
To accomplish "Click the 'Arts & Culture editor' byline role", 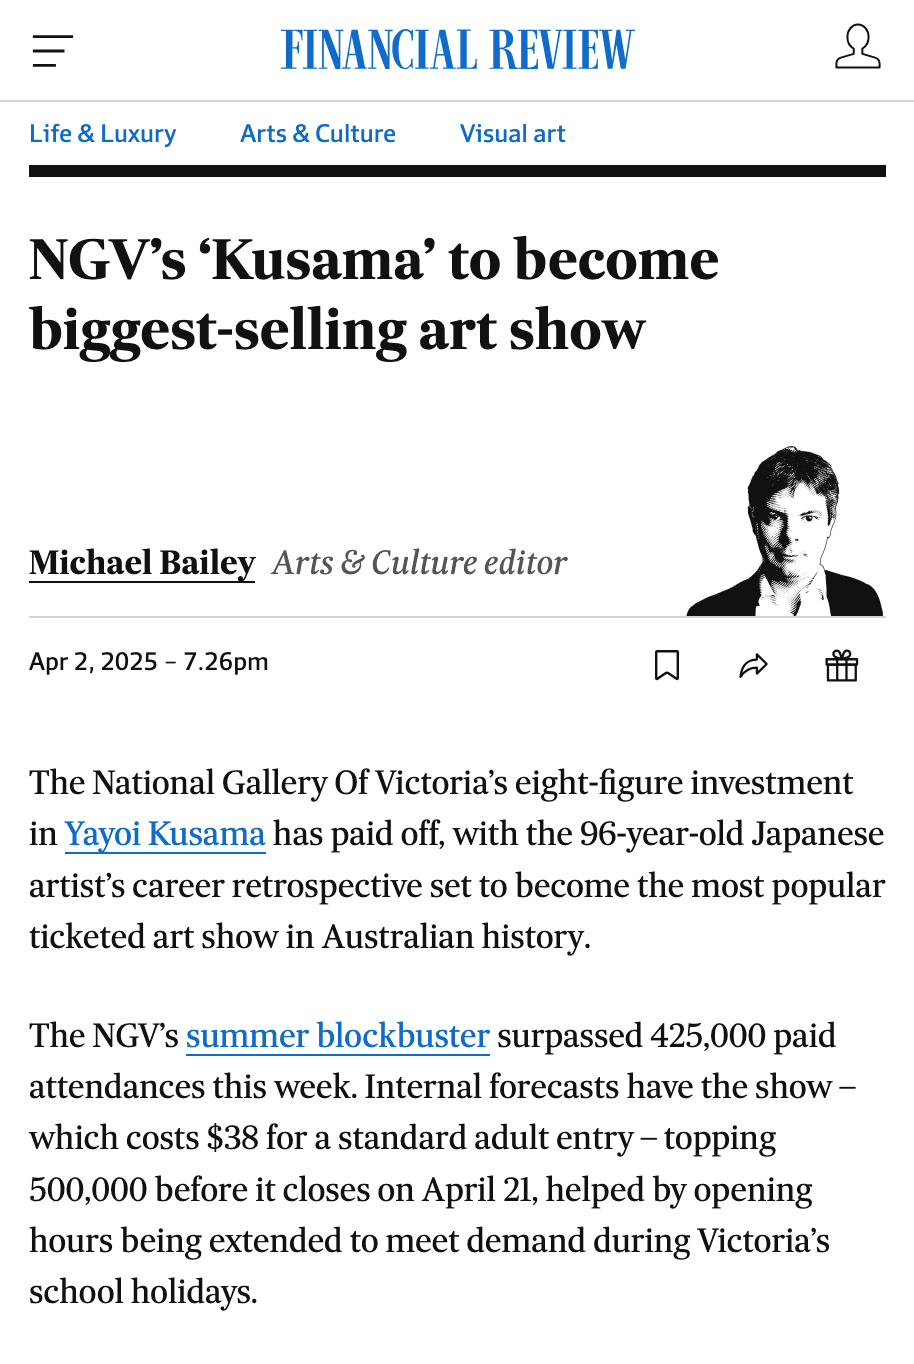I will pyautogui.click(x=419, y=563).
